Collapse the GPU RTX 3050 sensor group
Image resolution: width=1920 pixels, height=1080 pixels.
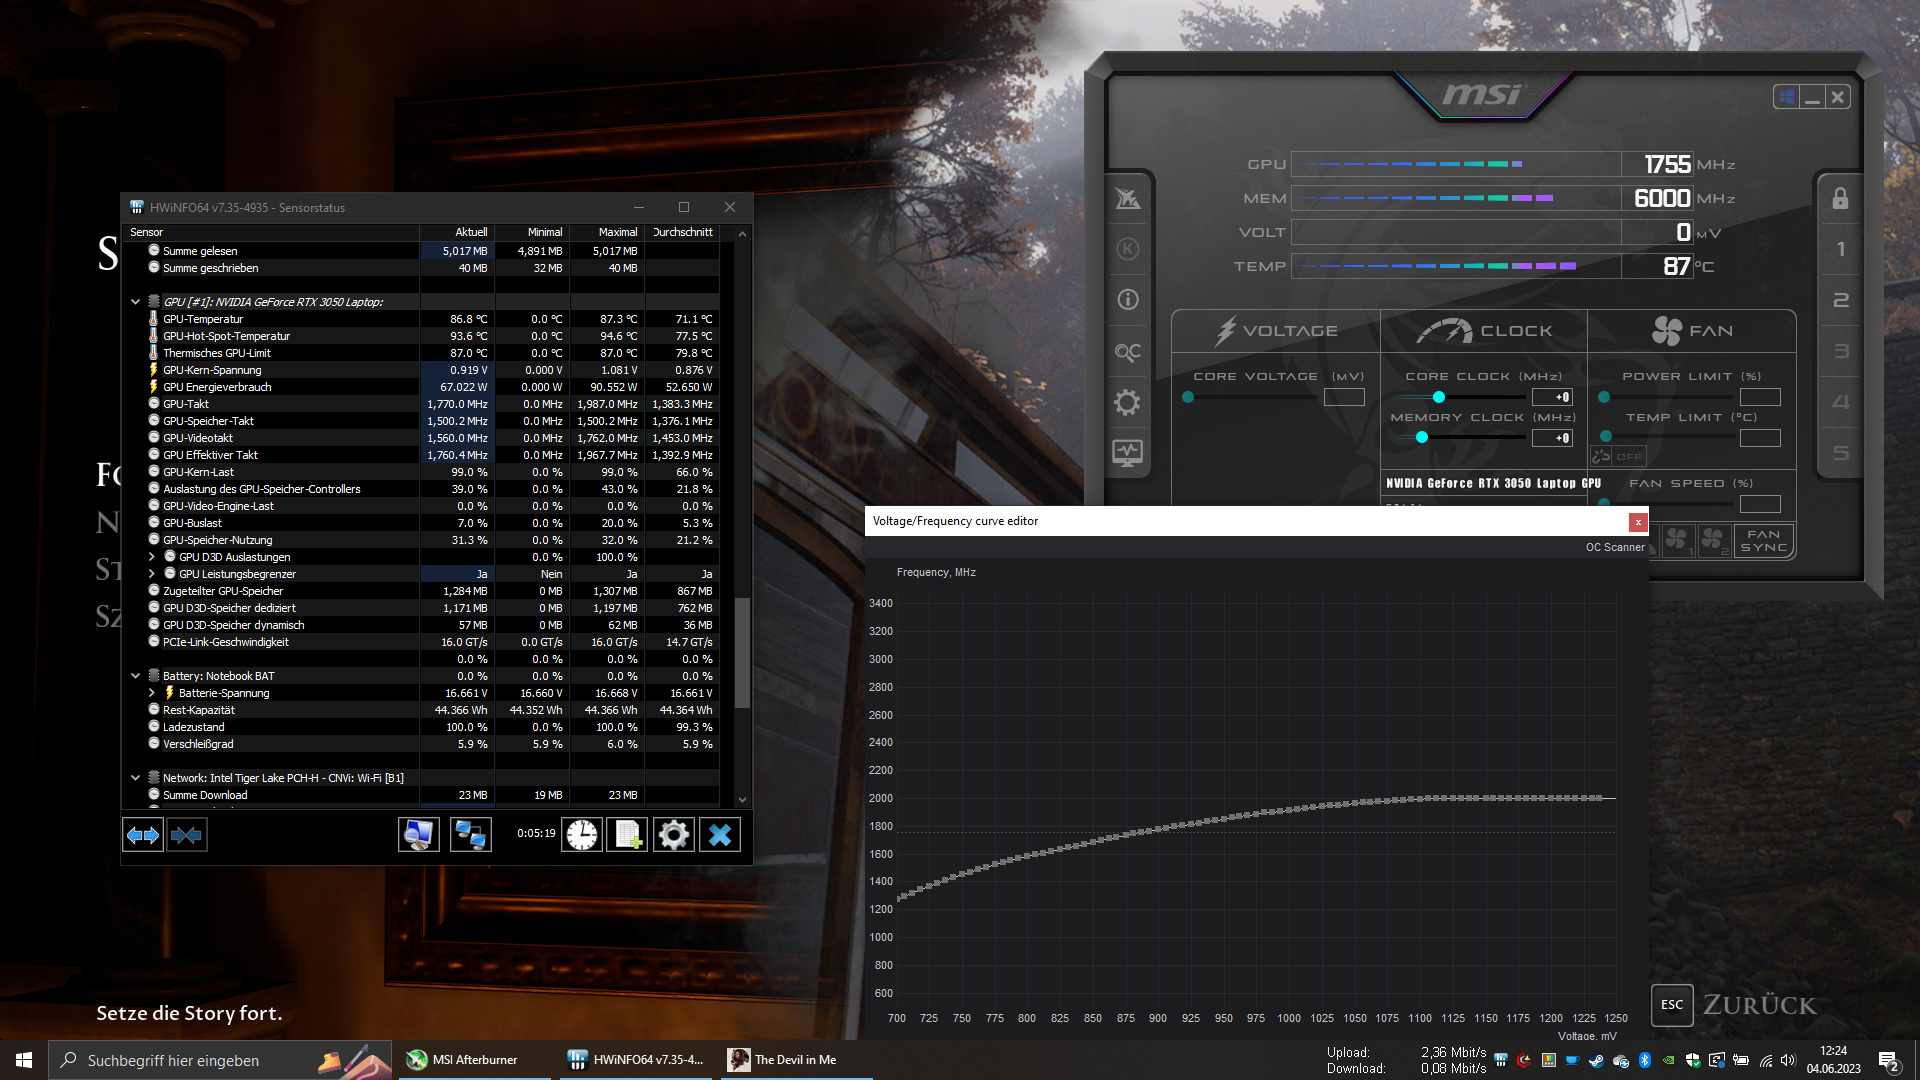click(x=135, y=302)
